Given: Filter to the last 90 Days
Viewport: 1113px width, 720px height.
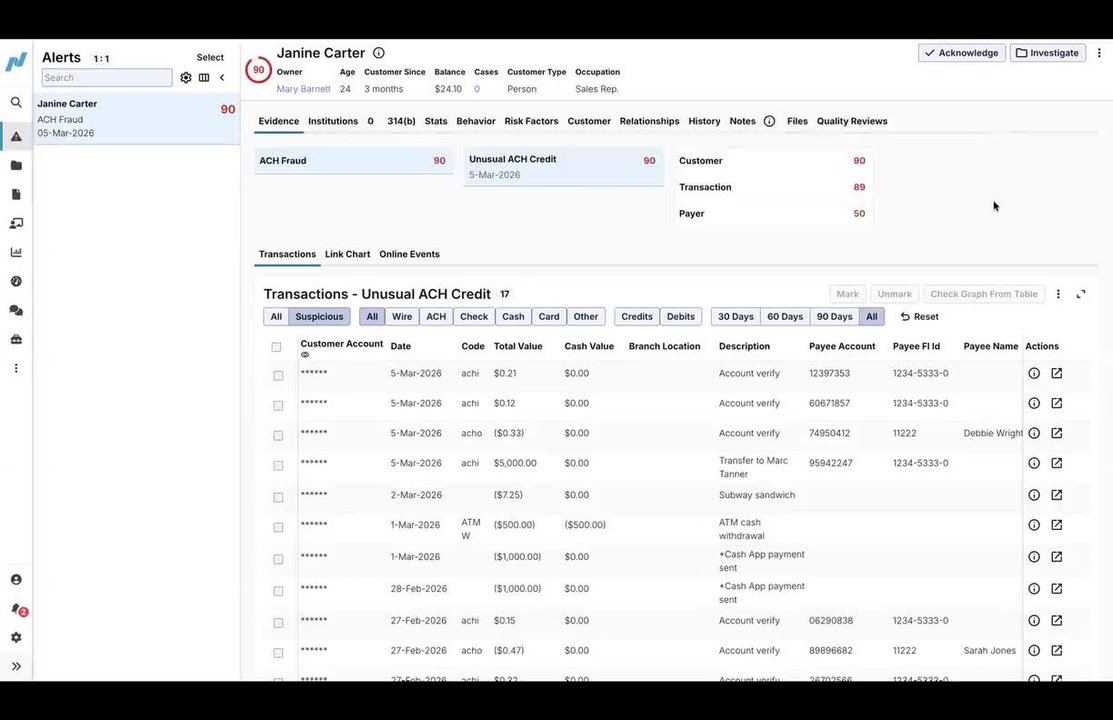Looking at the screenshot, I should [x=834, y=317].
